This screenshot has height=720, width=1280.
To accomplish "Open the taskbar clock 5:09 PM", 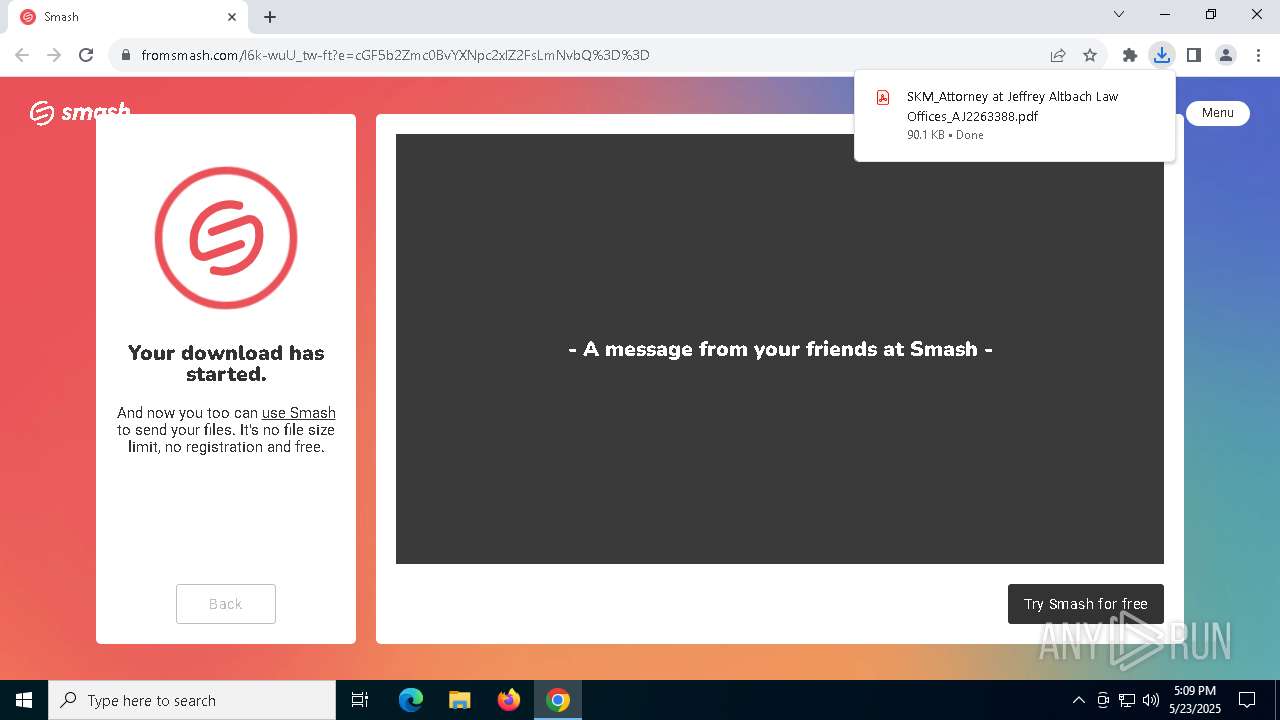I will pos(1195,700).
